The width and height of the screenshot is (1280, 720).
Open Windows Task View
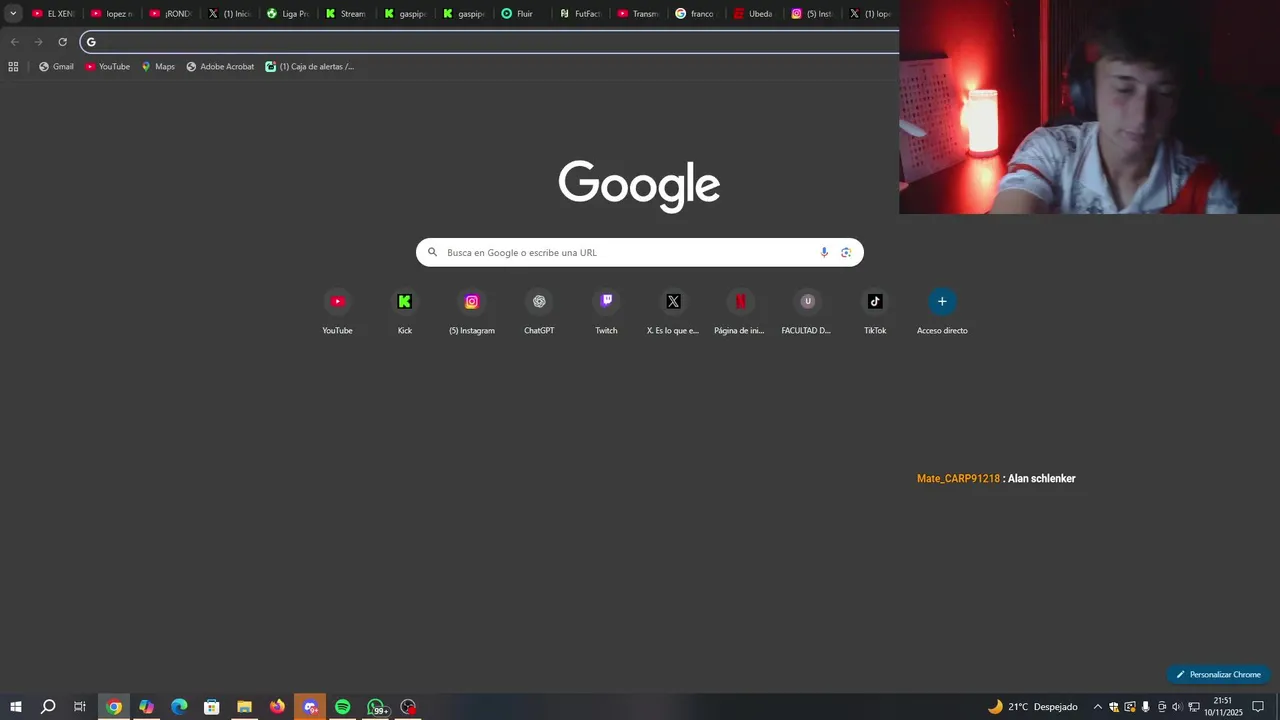tap(80, 707)
